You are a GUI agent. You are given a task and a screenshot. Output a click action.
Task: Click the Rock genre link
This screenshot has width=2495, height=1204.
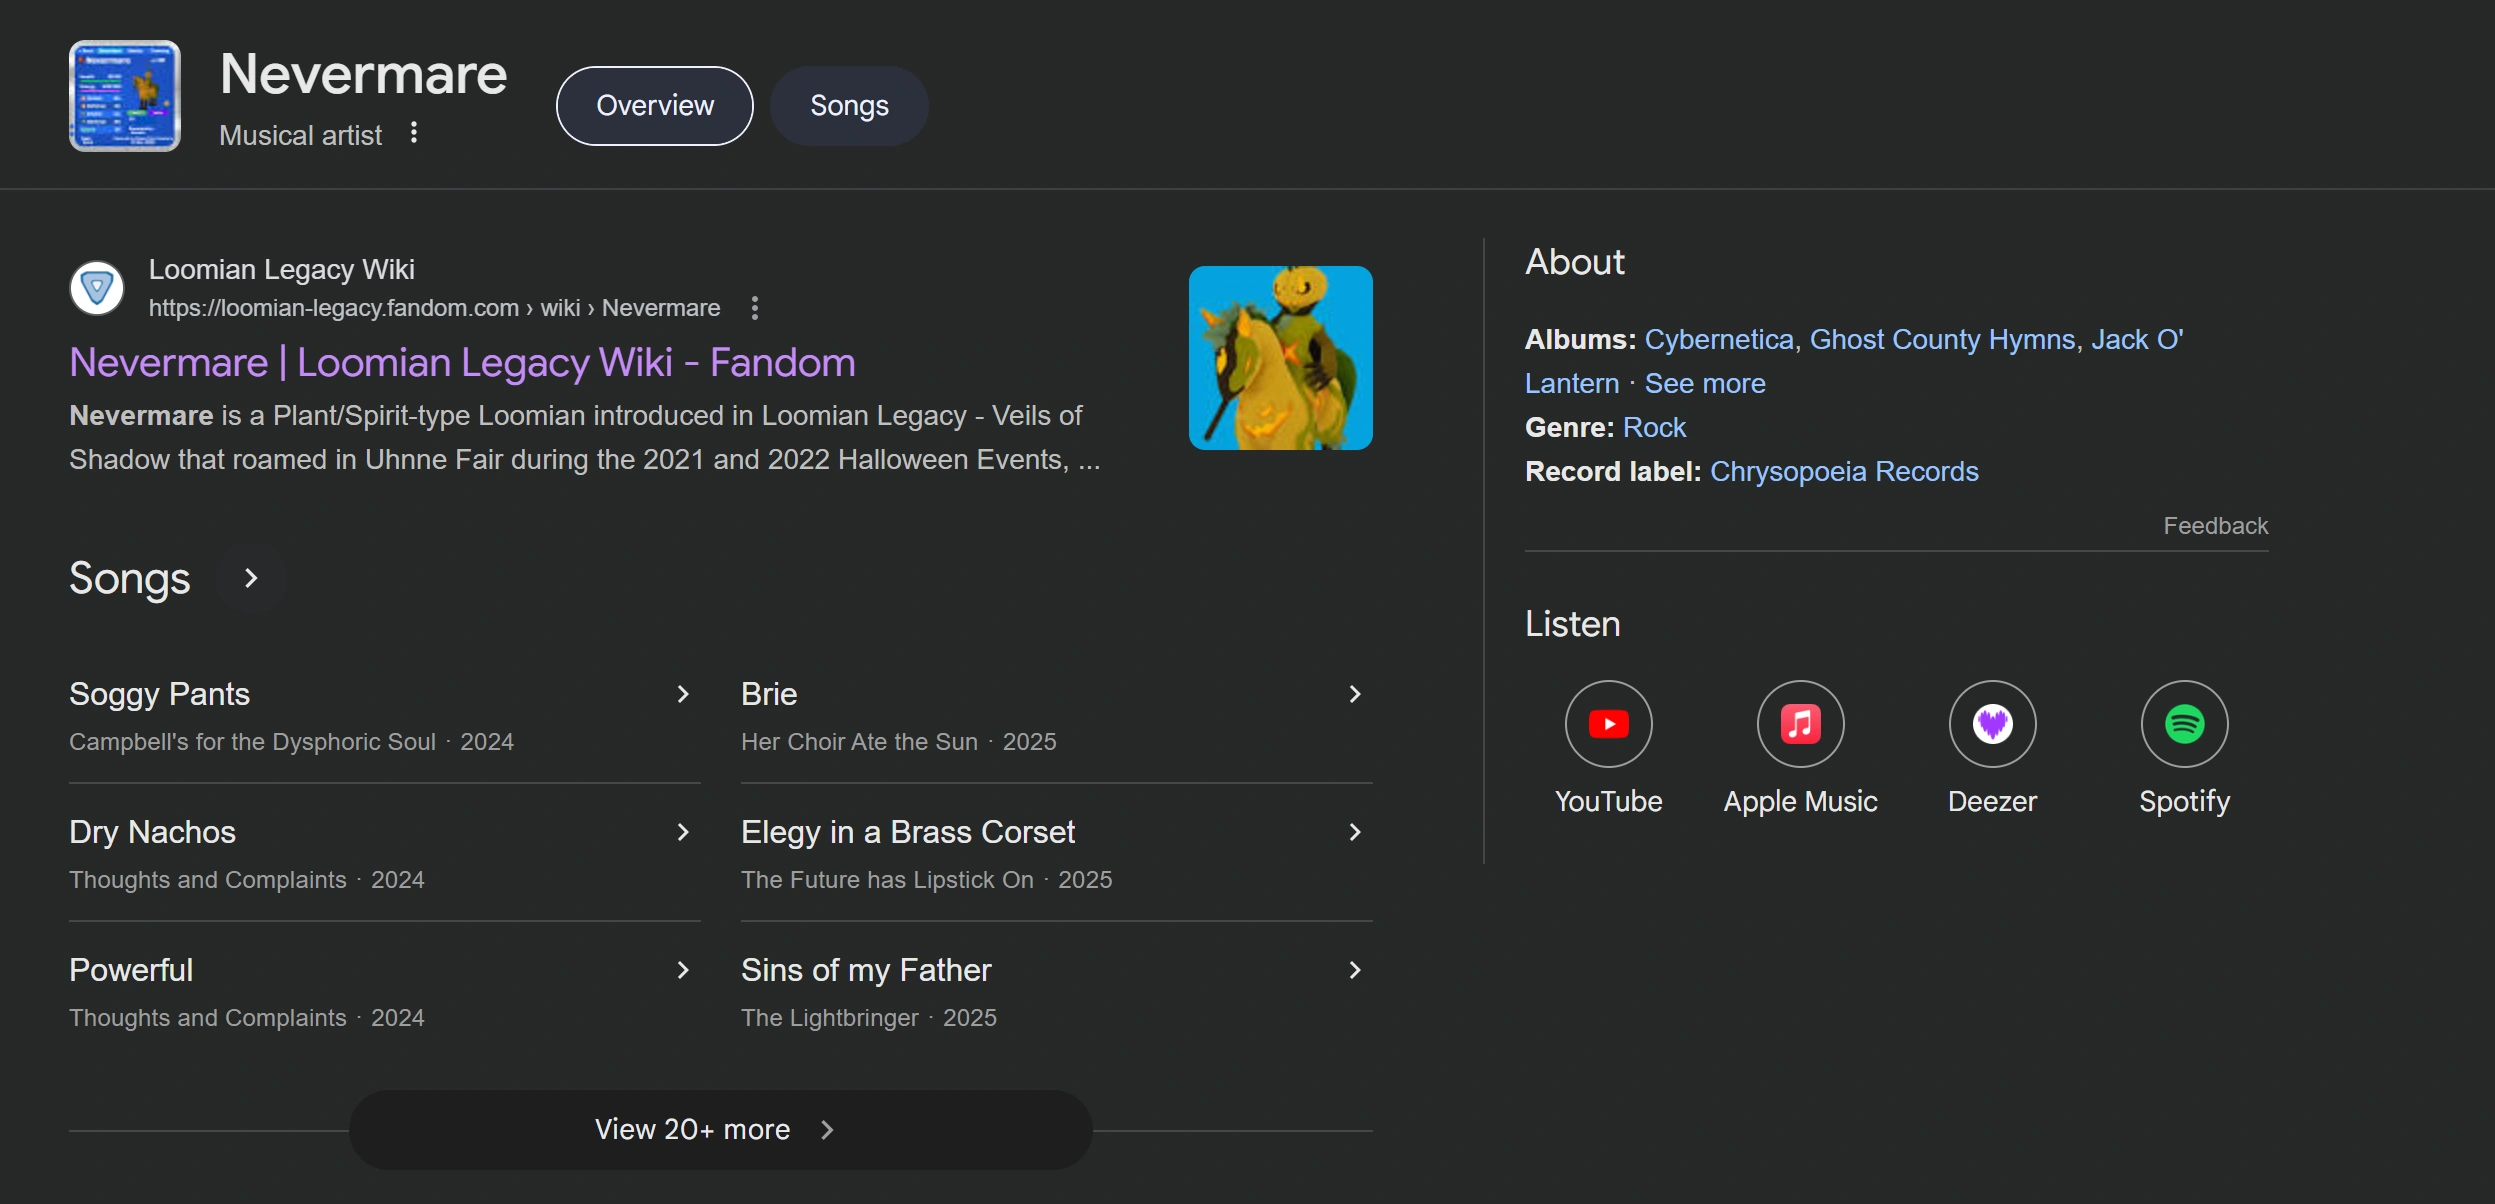(1654, 427)
